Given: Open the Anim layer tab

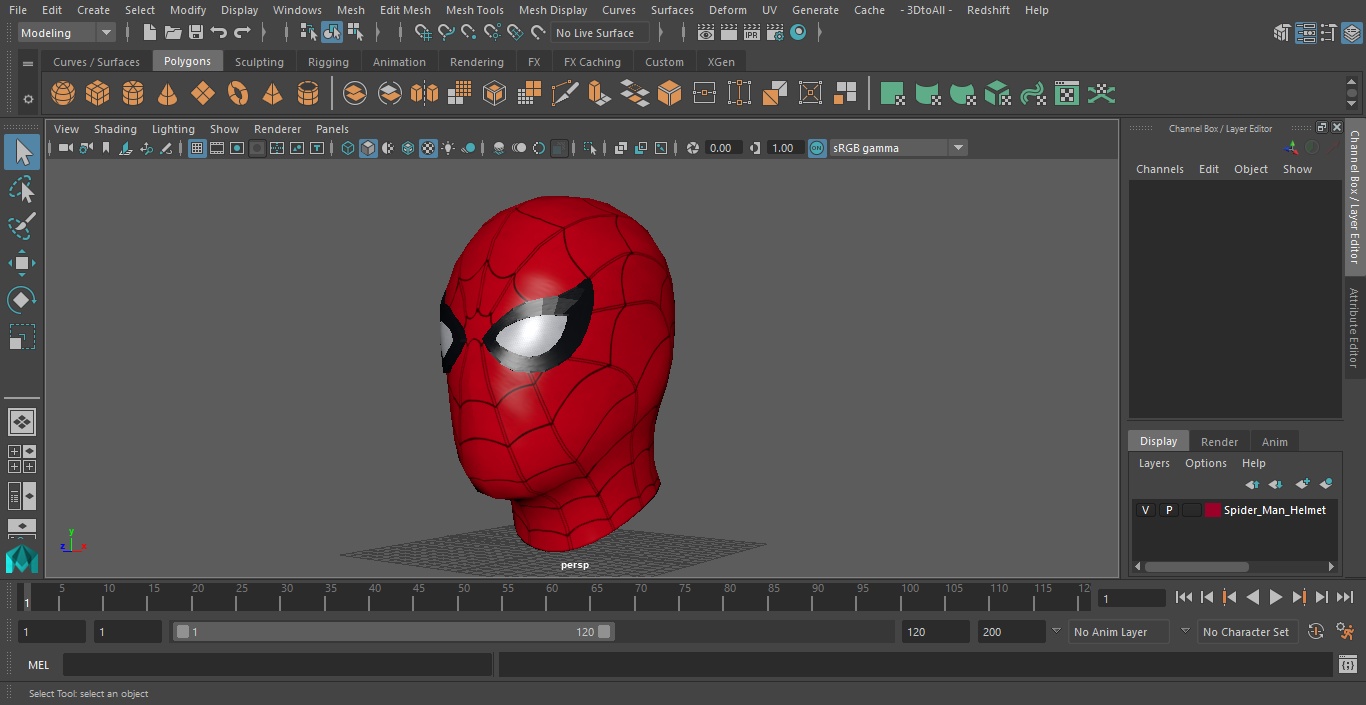Looking at the screenshot, I should [x=1274, y=442].
